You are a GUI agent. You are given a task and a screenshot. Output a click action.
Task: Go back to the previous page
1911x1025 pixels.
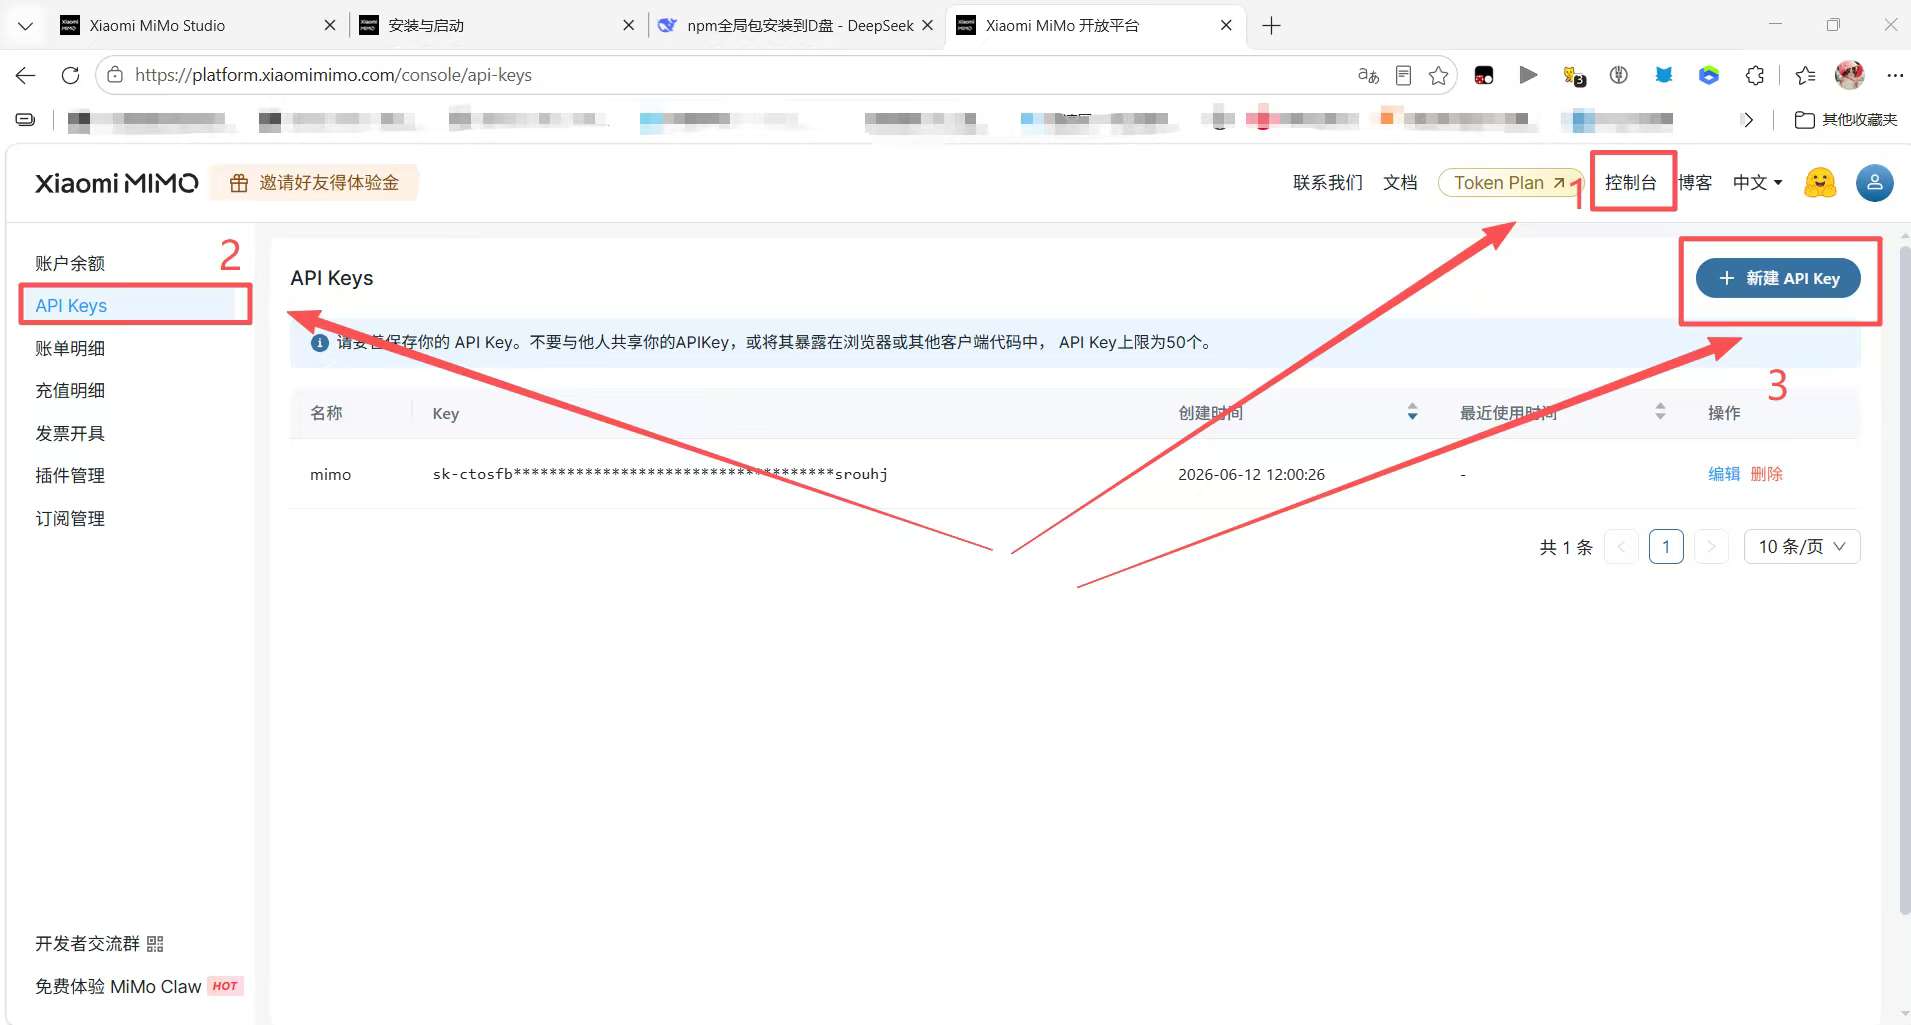pyautogui.click(x=26, y=75)
